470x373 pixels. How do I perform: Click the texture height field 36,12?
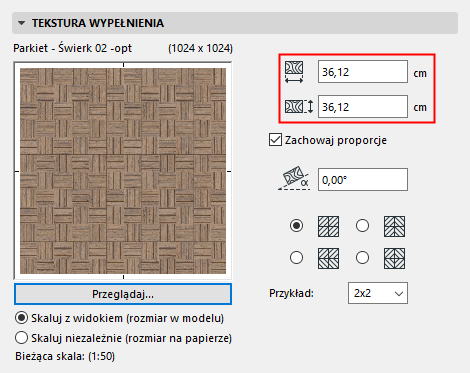(363, 107)
